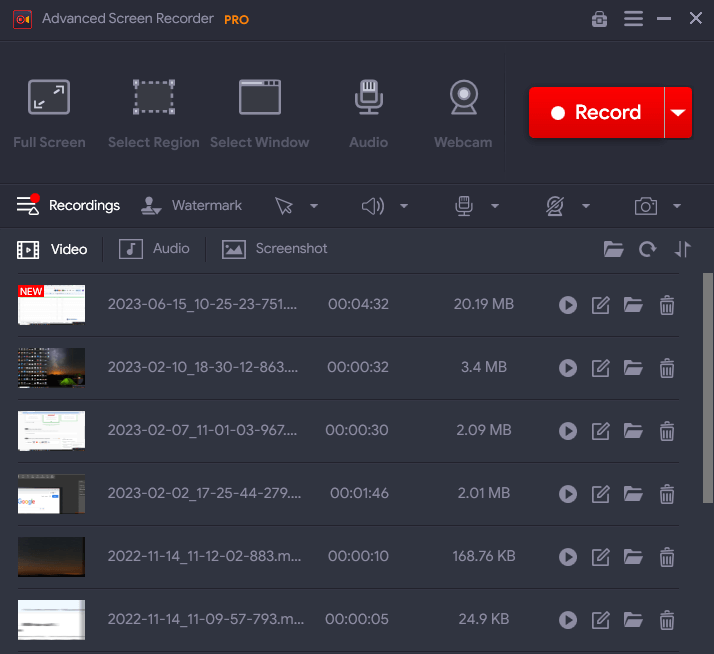The image size is (714, 654).
Task: Open recordings output folder icon
Action: point(613,249)
